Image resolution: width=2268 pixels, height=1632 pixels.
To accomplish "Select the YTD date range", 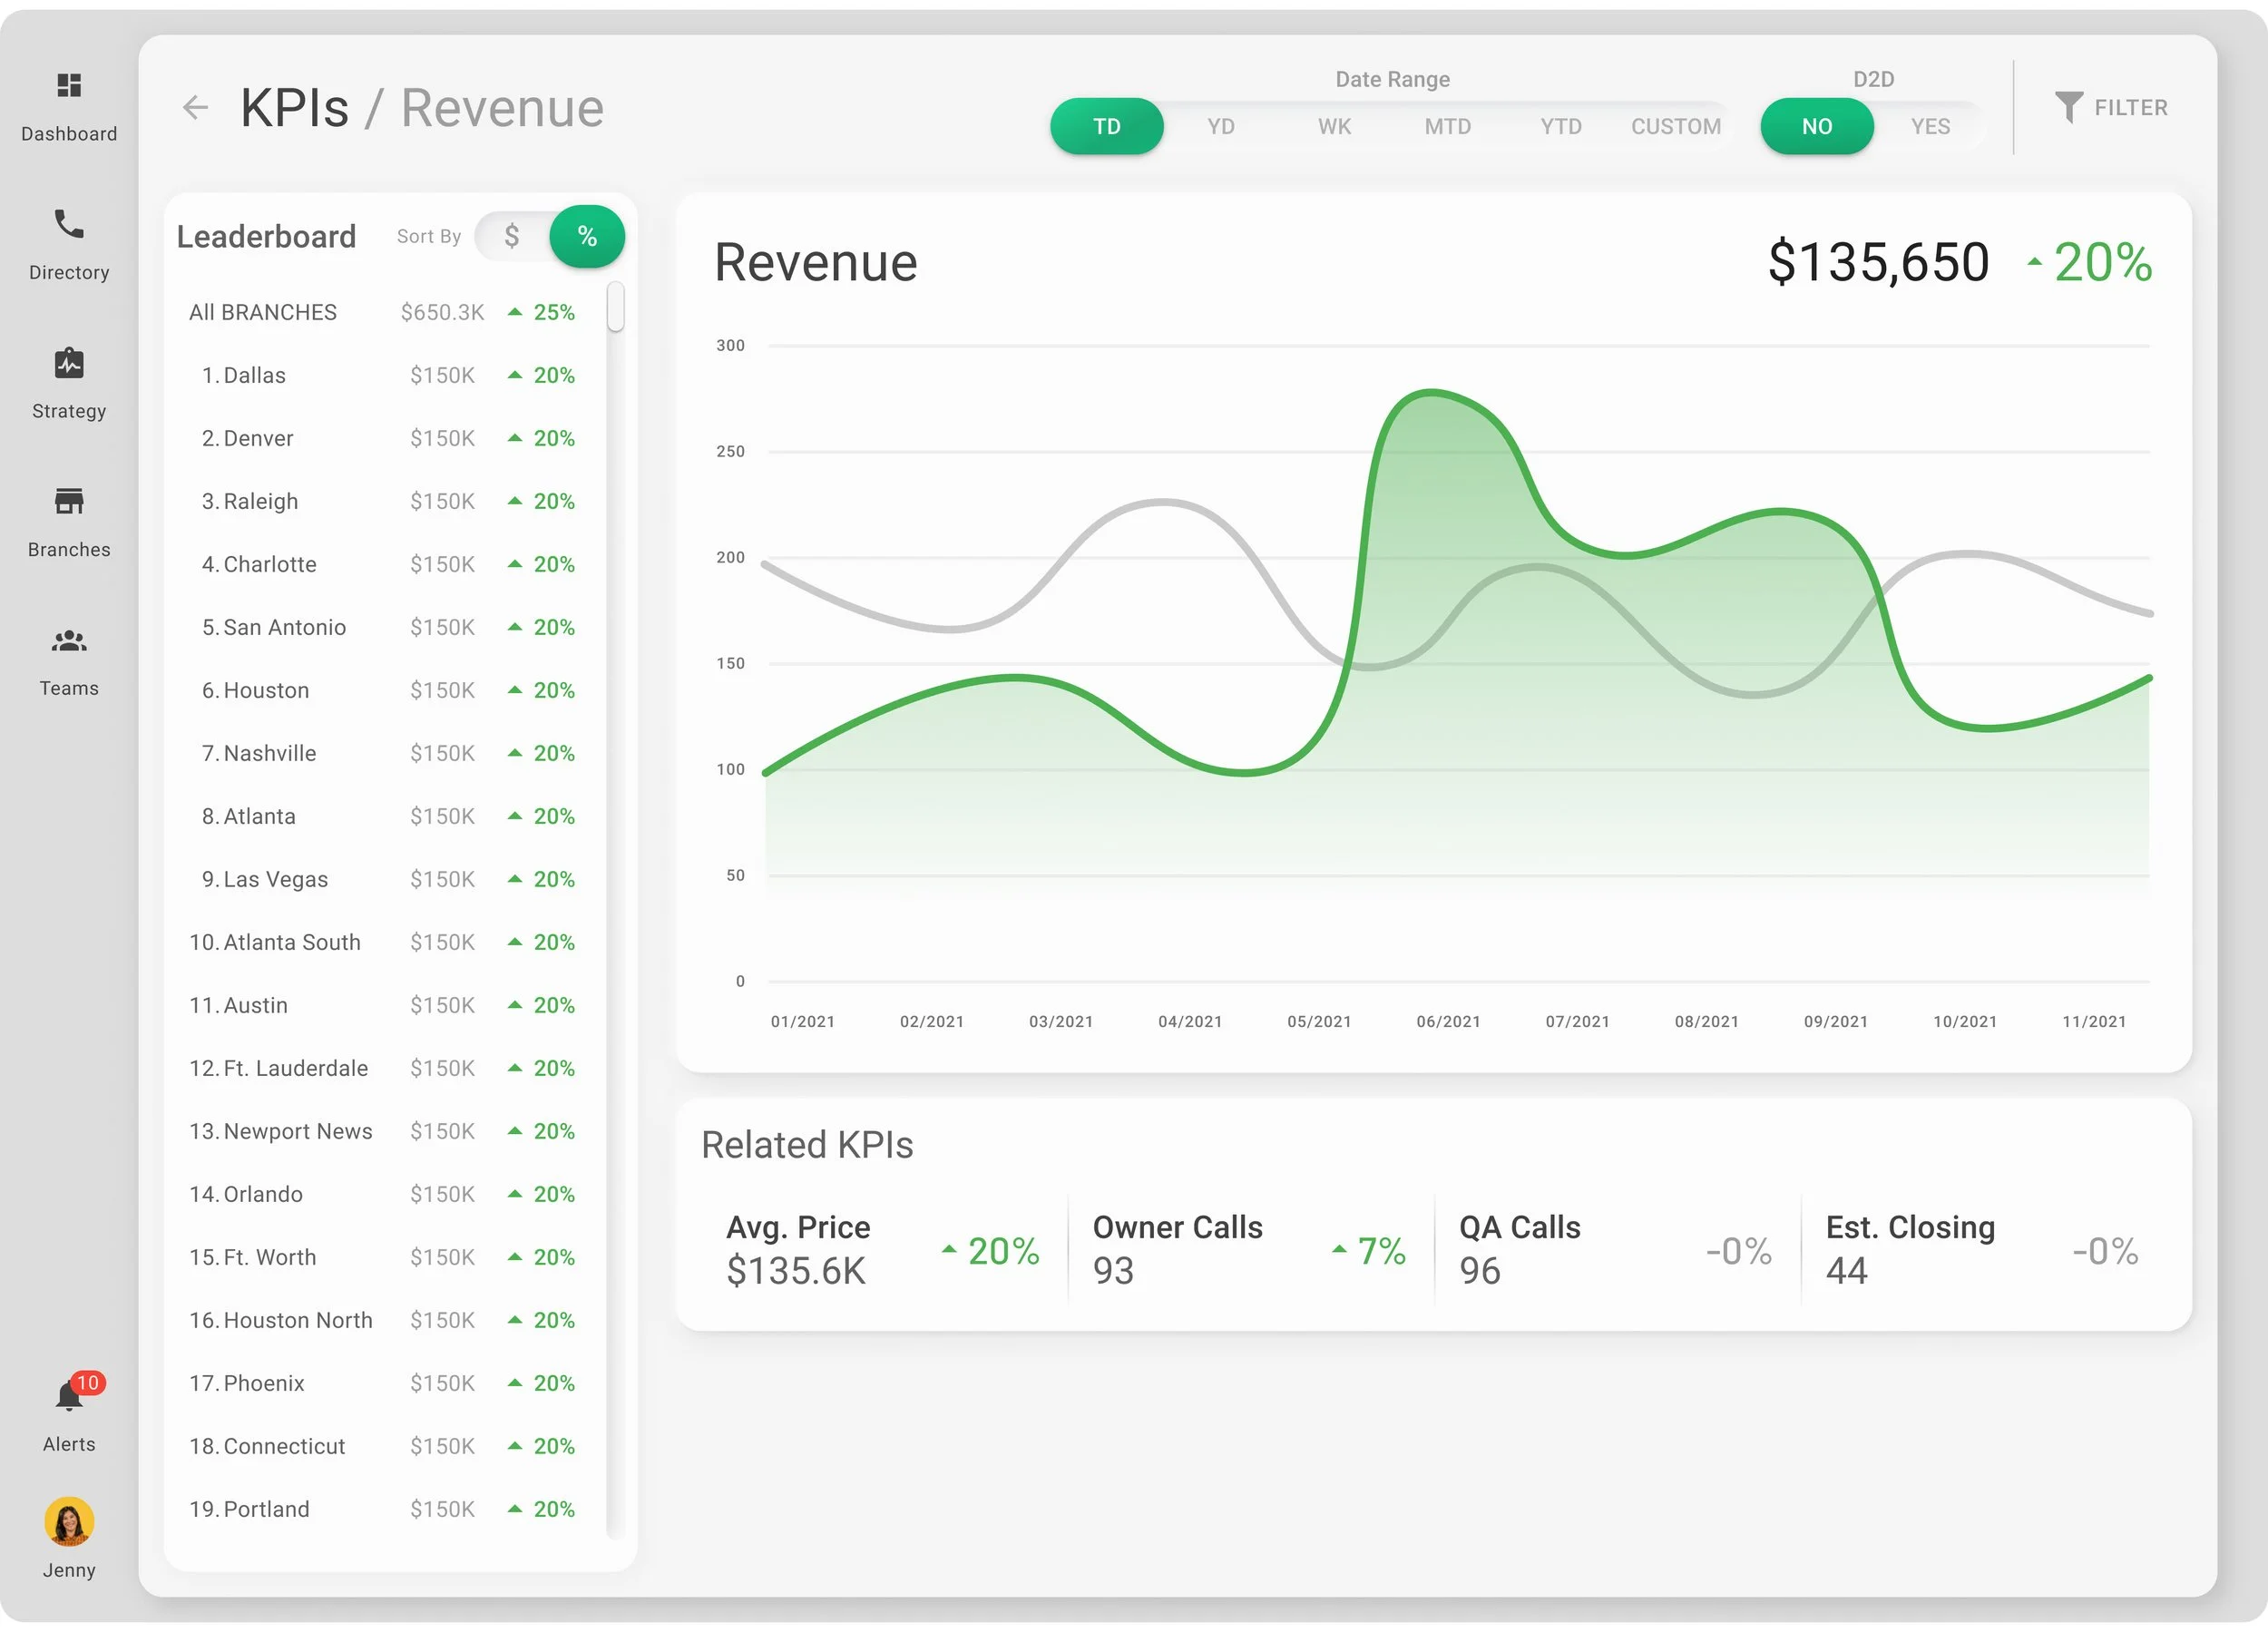I will click(1560, 127).
